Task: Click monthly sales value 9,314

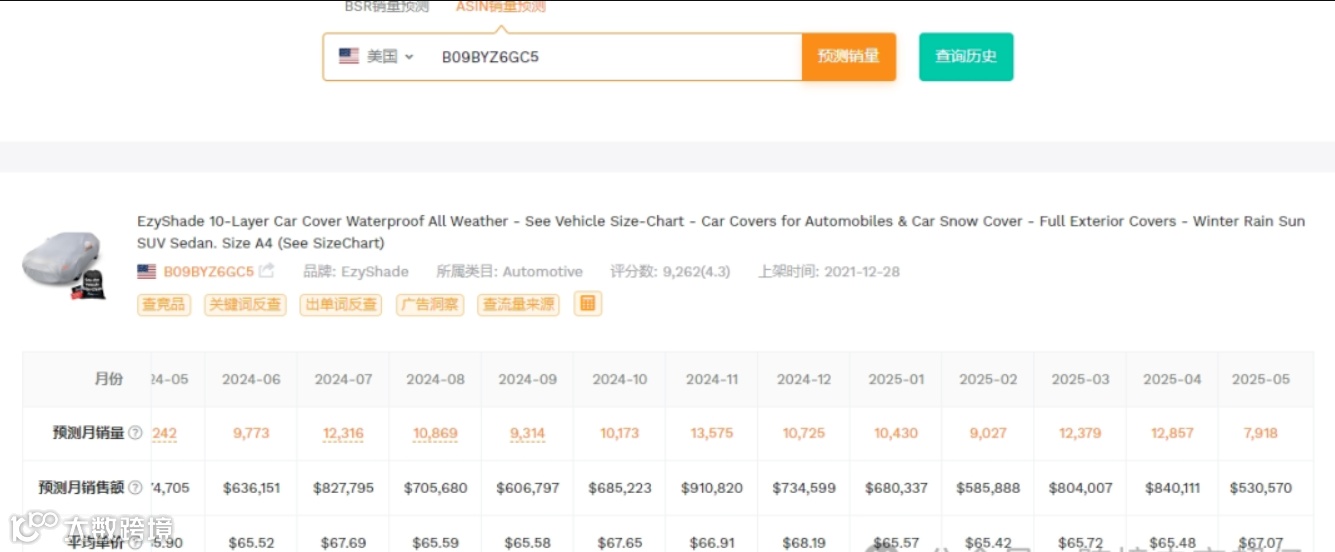Action: point(527,433)
